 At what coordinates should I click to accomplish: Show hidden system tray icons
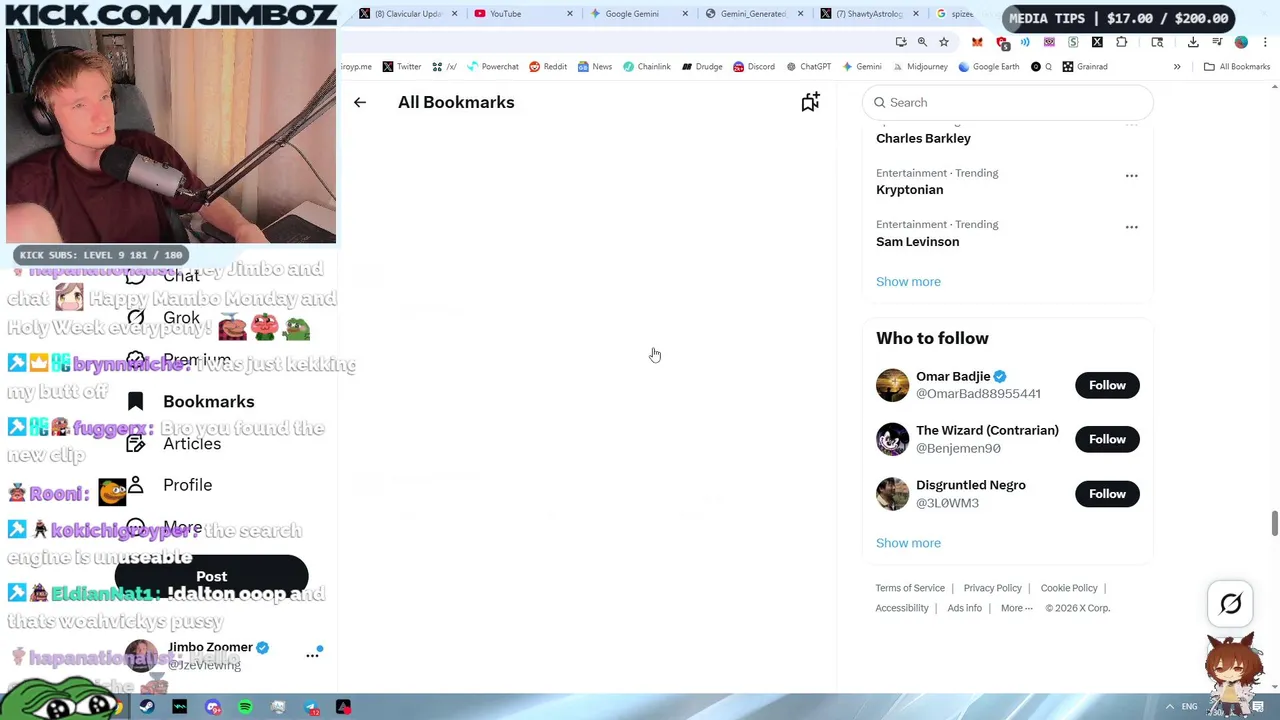click(x=1169, y=707)
